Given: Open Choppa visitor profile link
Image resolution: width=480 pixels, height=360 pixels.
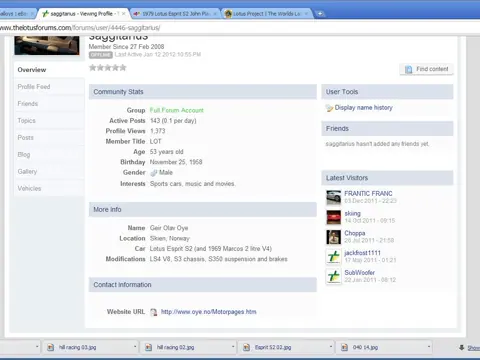Looking at the screenshot, I should tap(355, 233).
